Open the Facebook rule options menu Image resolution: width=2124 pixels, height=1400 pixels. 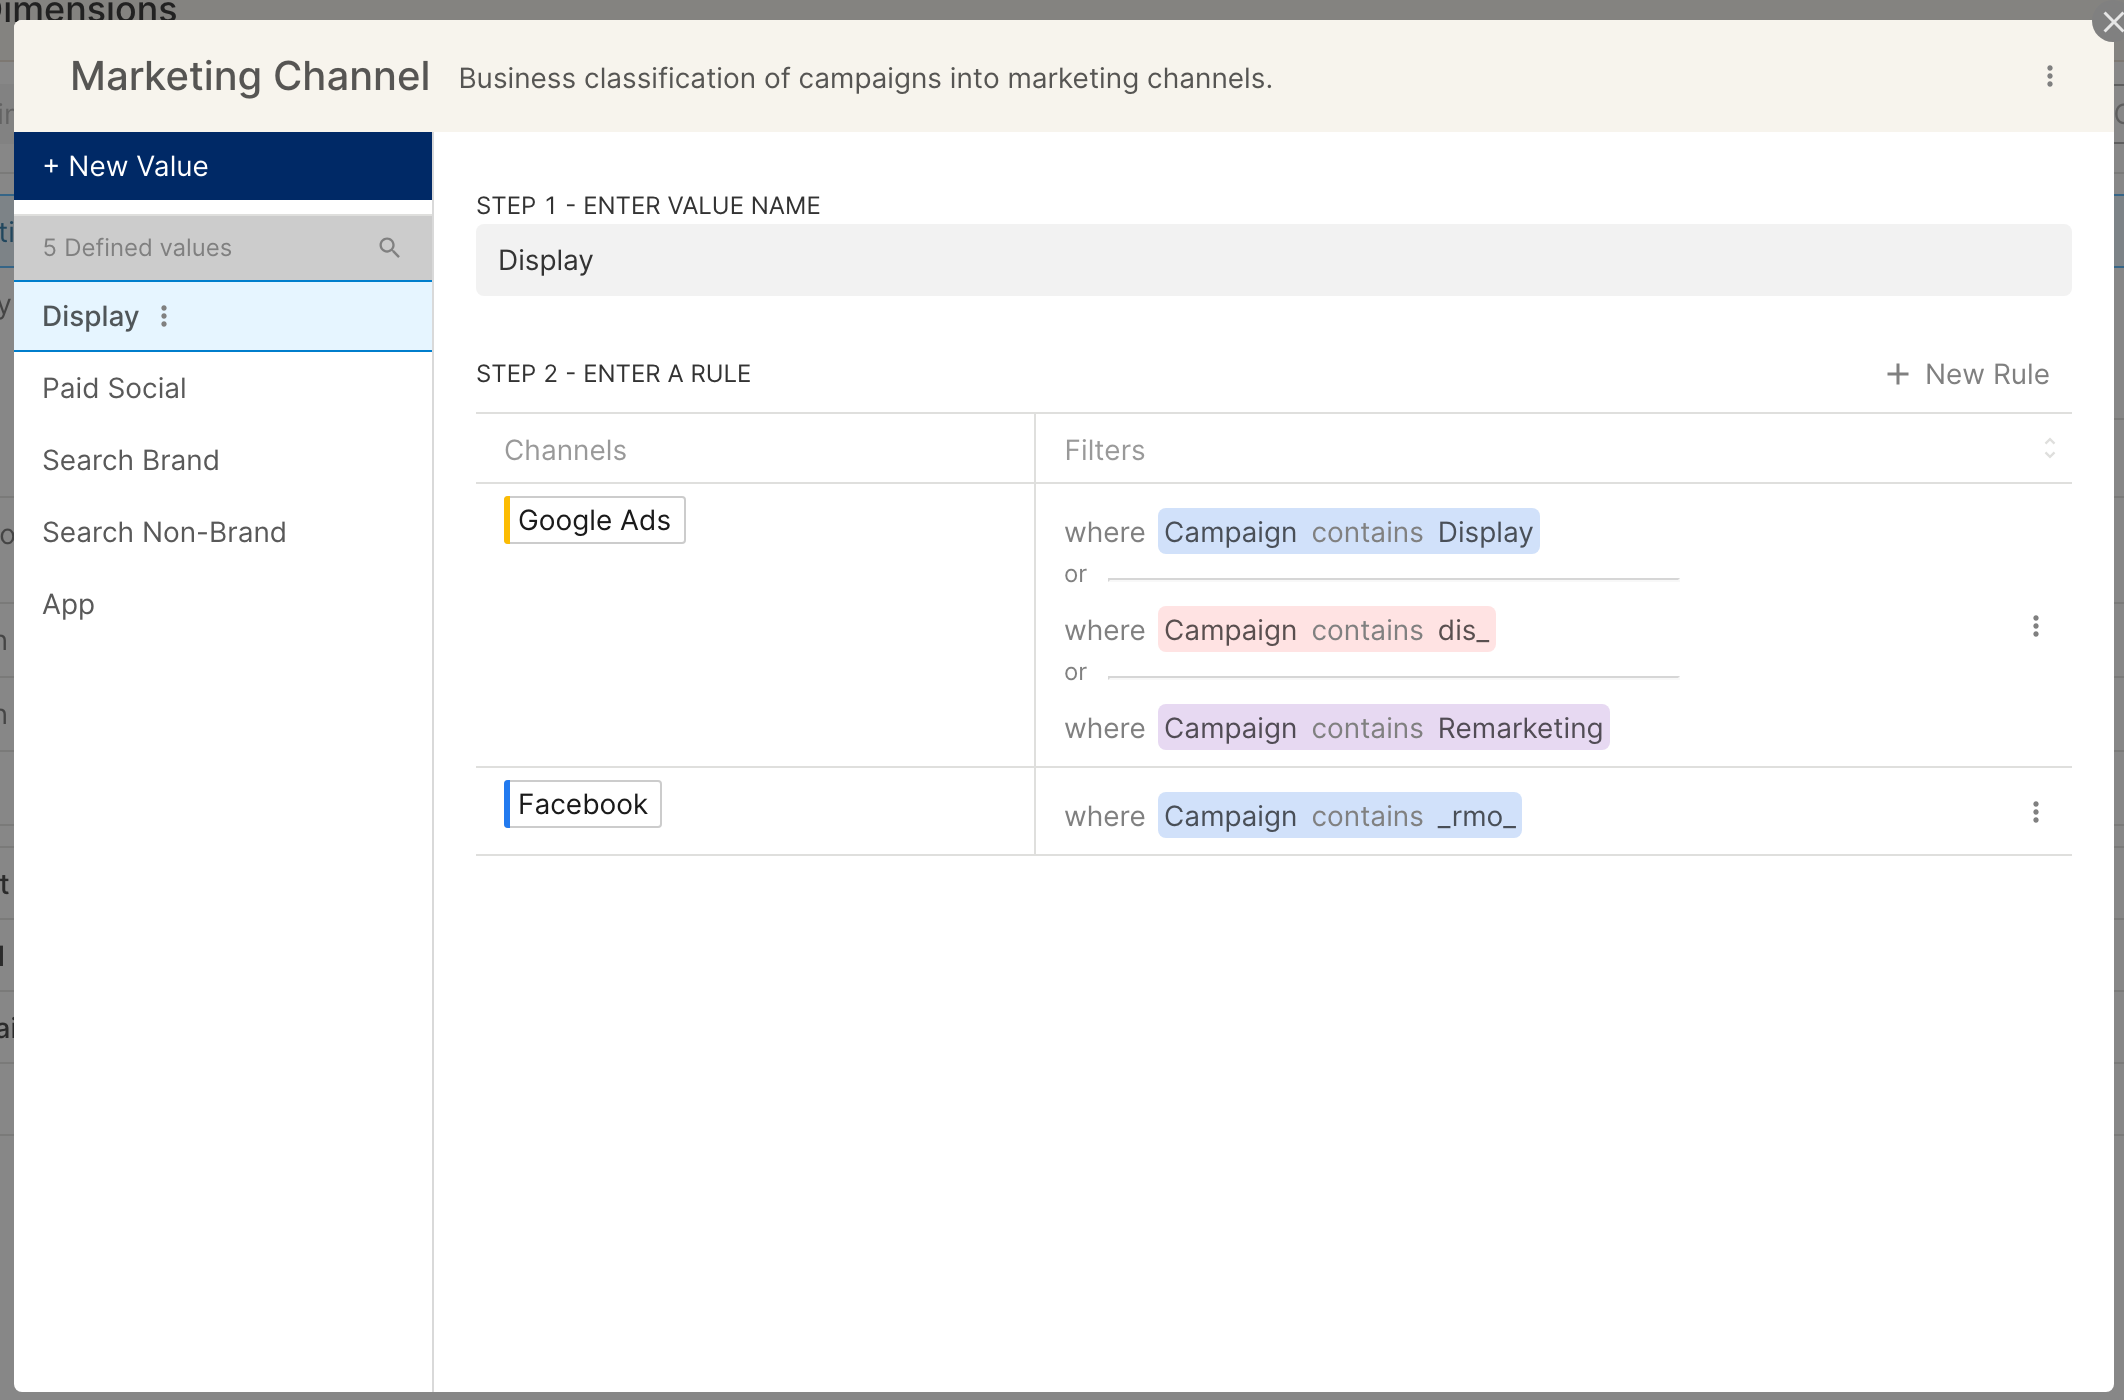click(x=2035, y=813)
